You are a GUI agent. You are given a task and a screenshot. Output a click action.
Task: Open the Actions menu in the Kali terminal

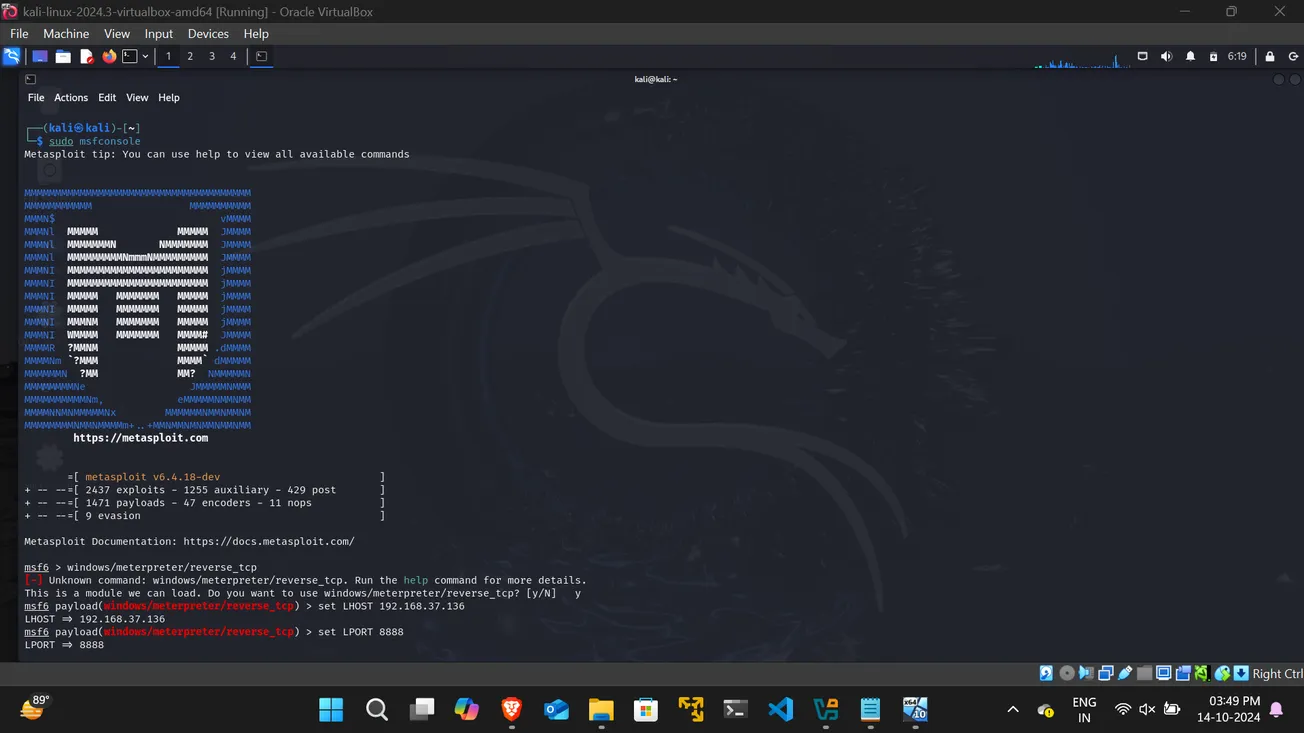tap(70, 97)
